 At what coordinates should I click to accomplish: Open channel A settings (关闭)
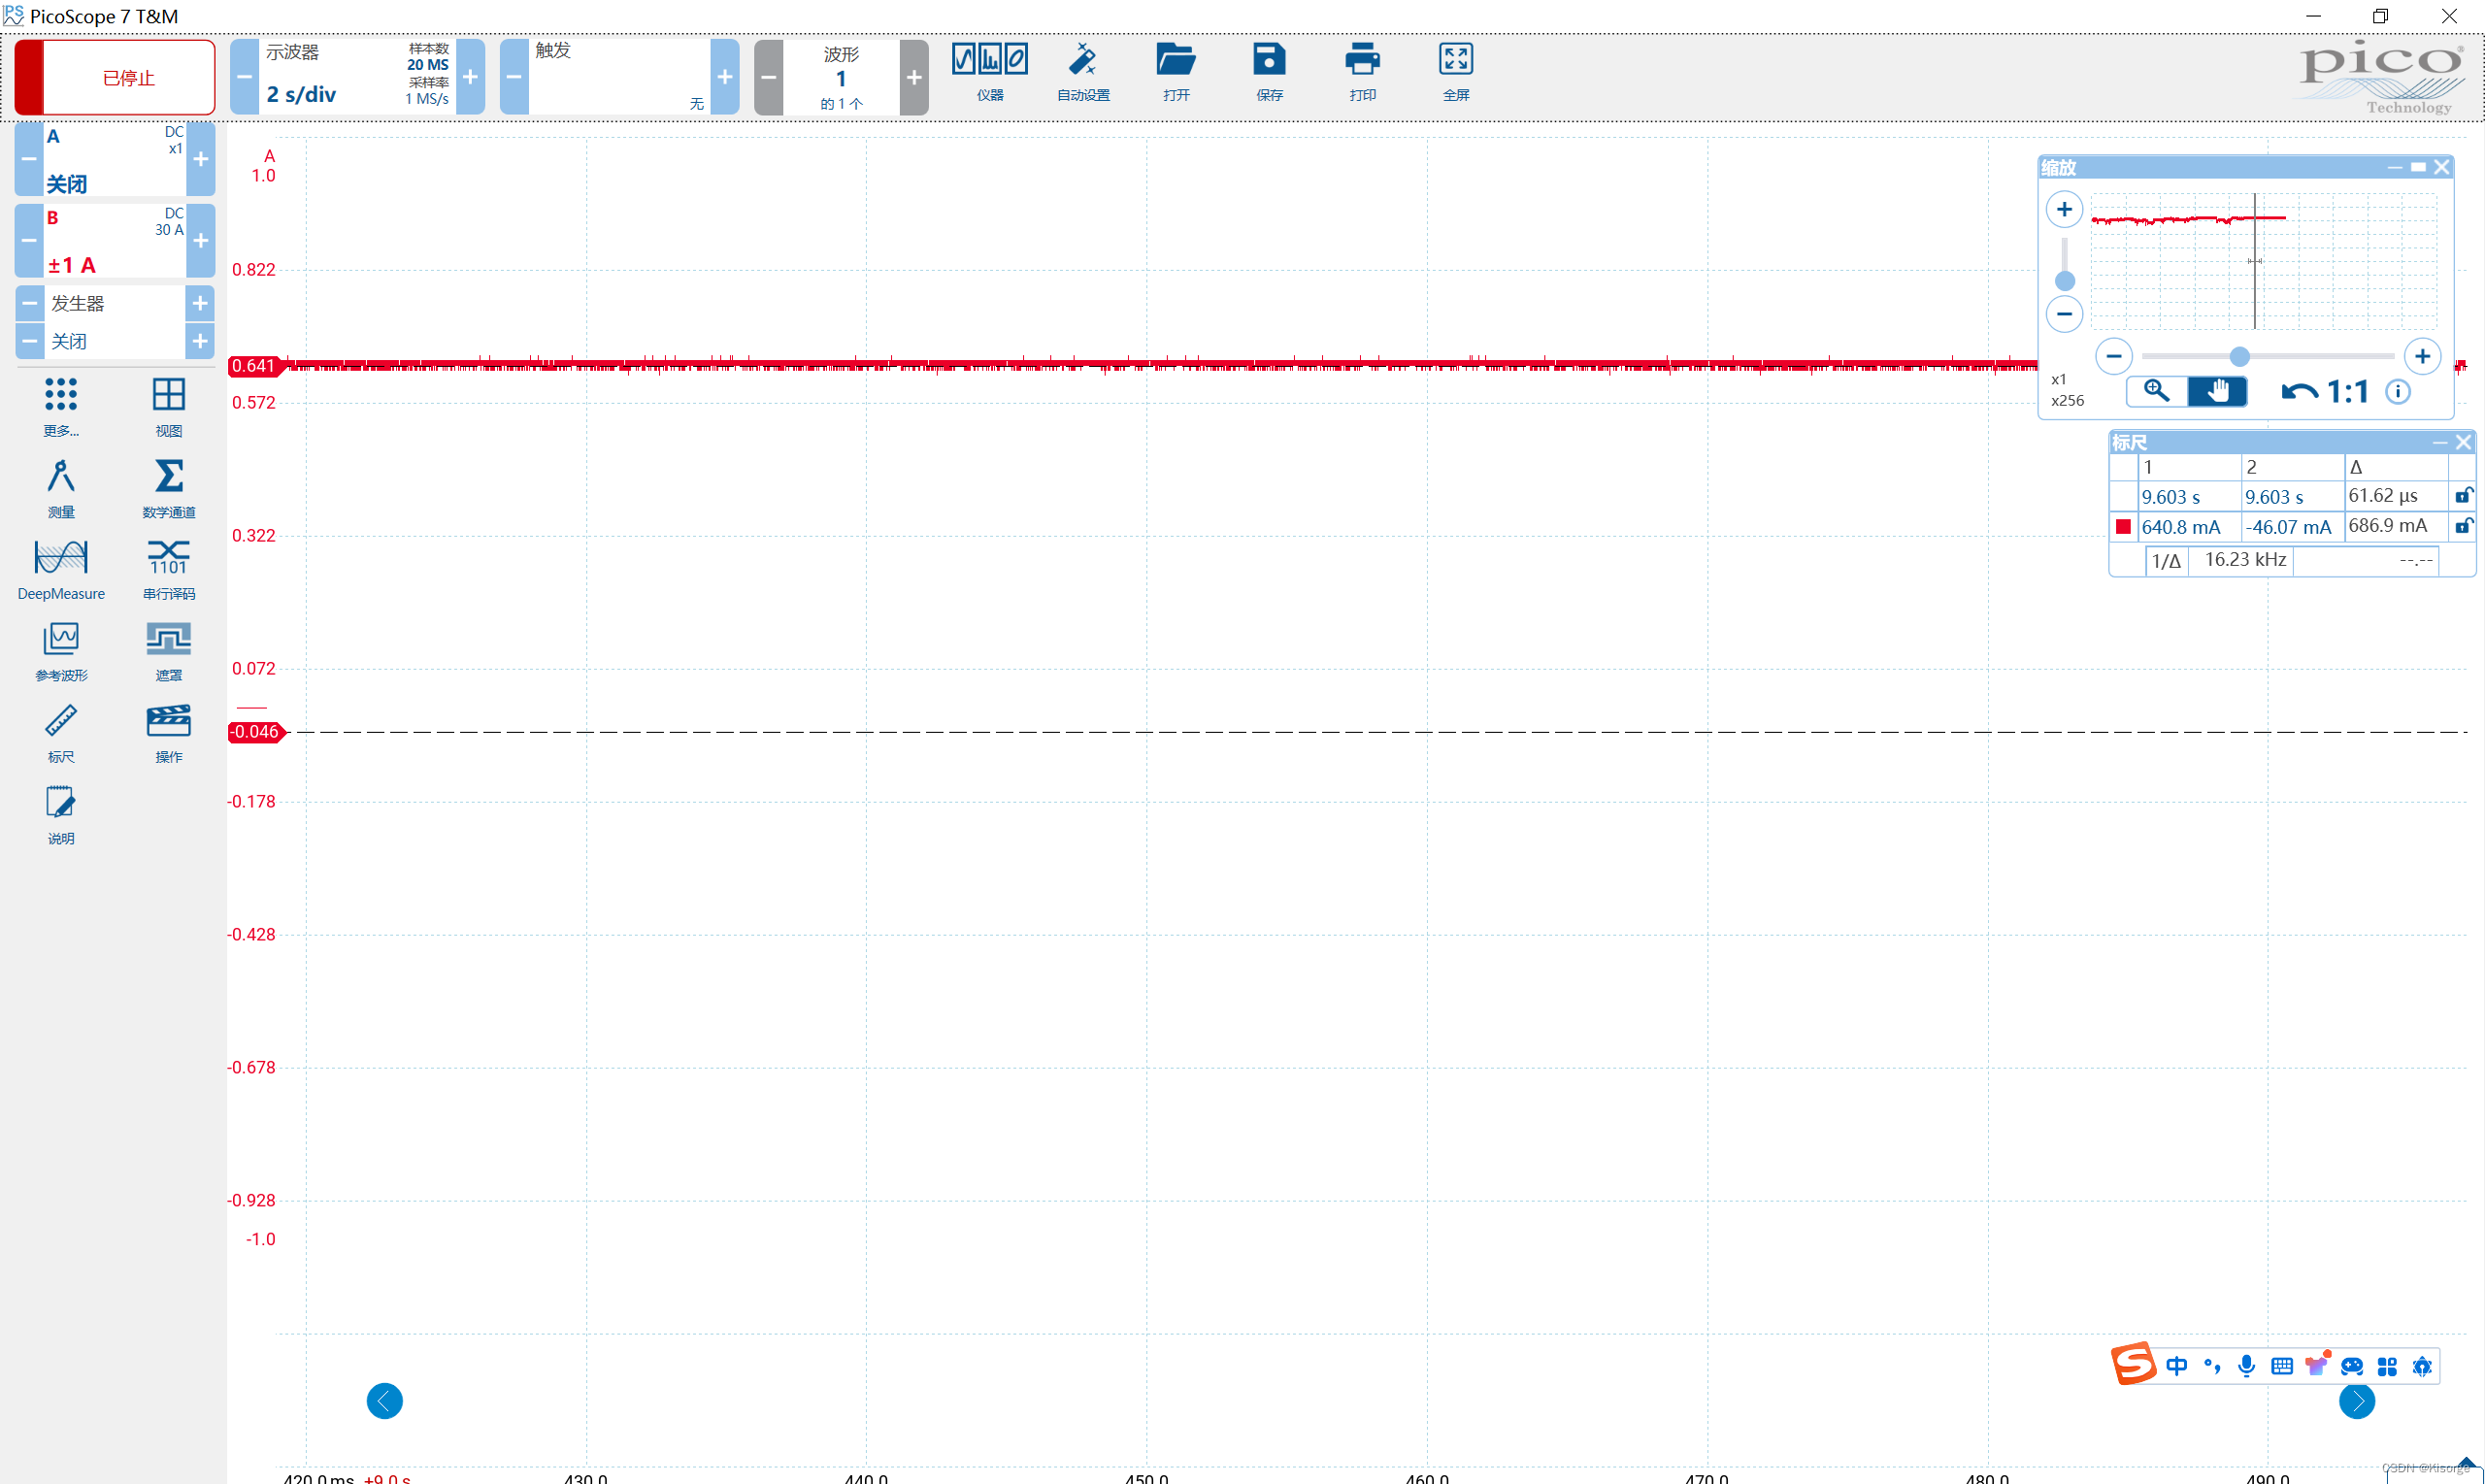[x=114, y=159]
